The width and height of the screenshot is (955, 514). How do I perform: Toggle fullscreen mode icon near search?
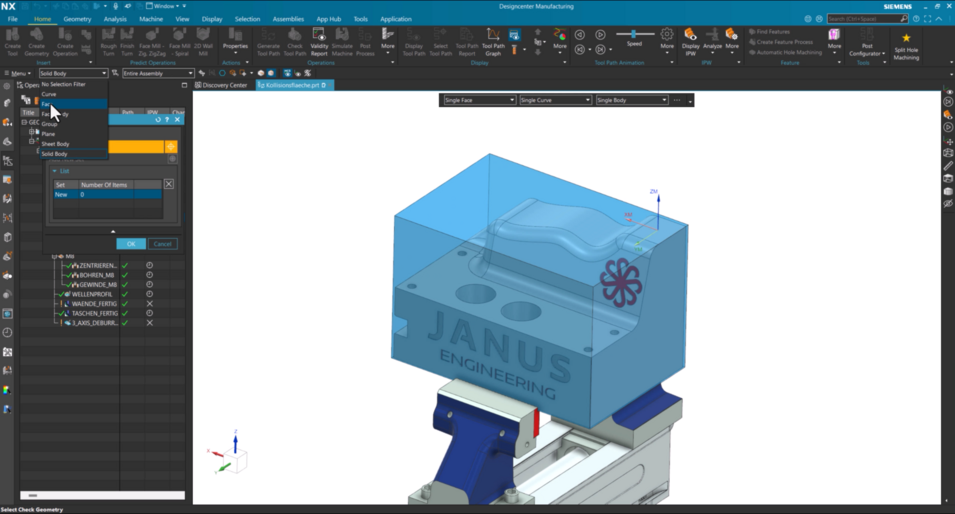(928, 19)
